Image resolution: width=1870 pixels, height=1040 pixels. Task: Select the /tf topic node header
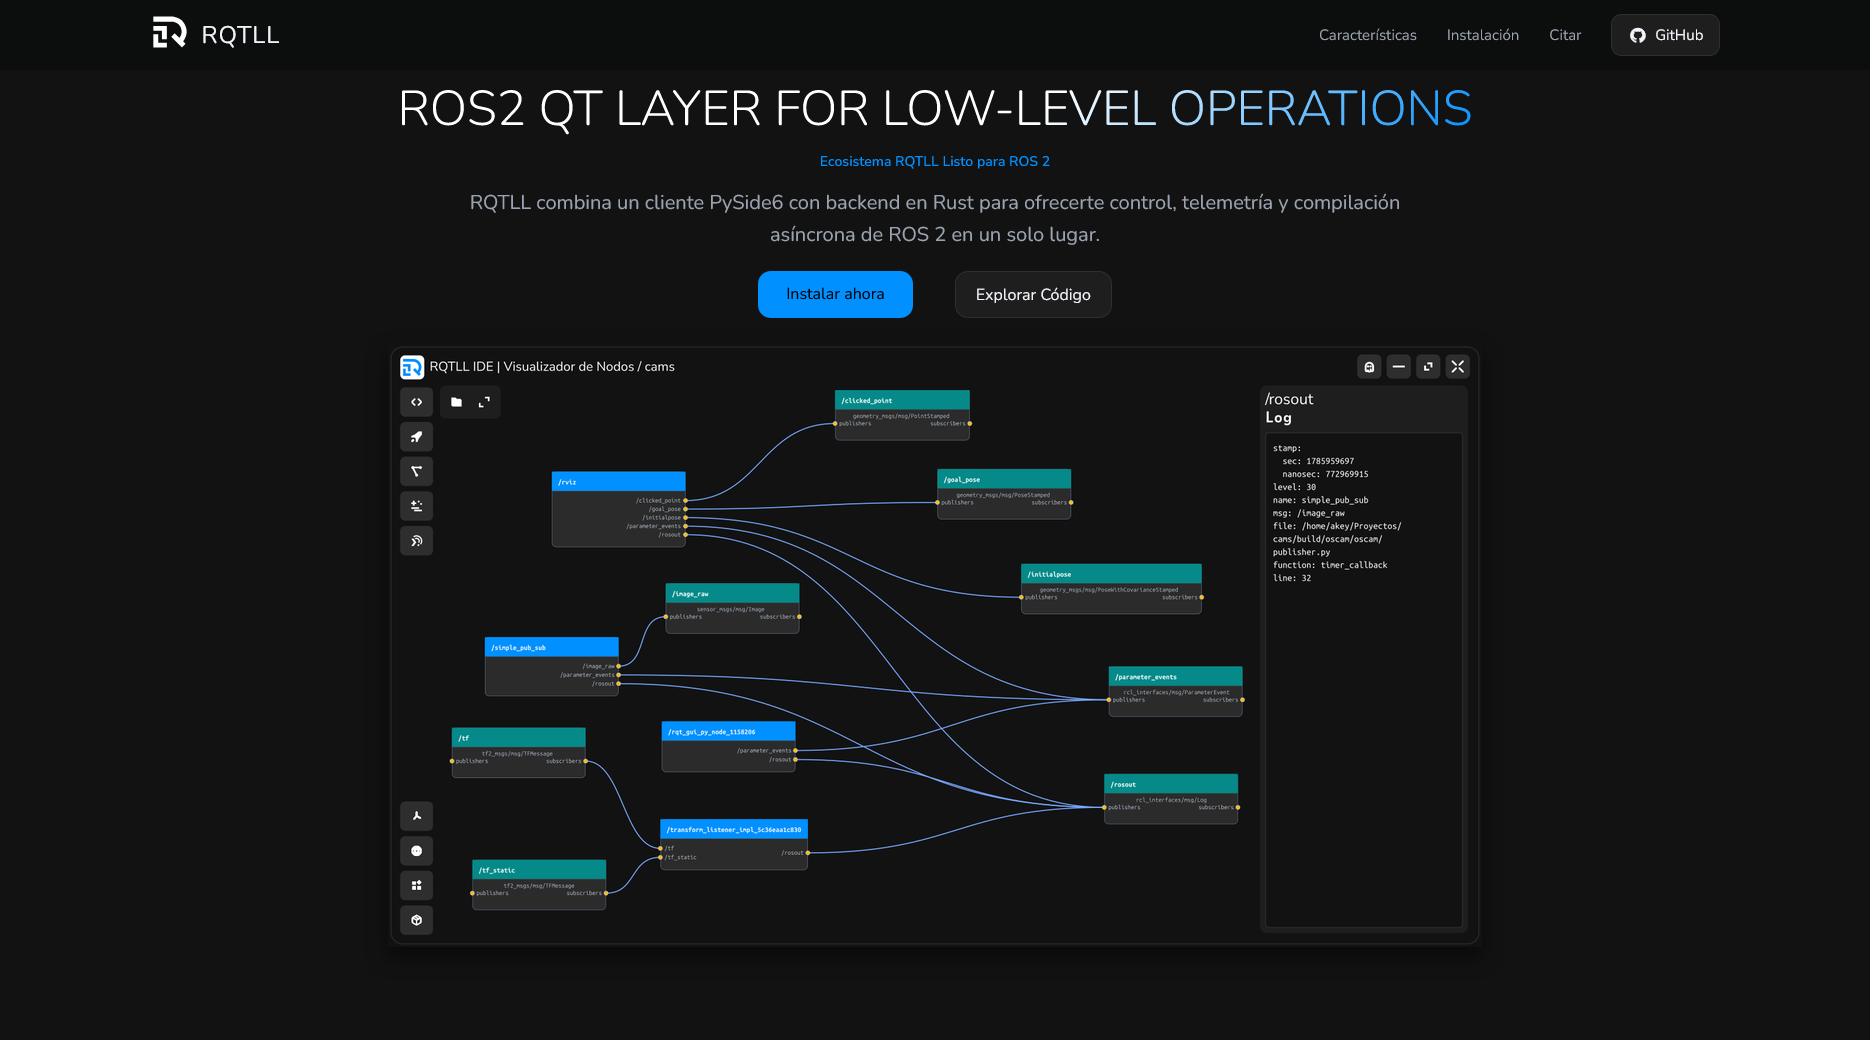518,738
